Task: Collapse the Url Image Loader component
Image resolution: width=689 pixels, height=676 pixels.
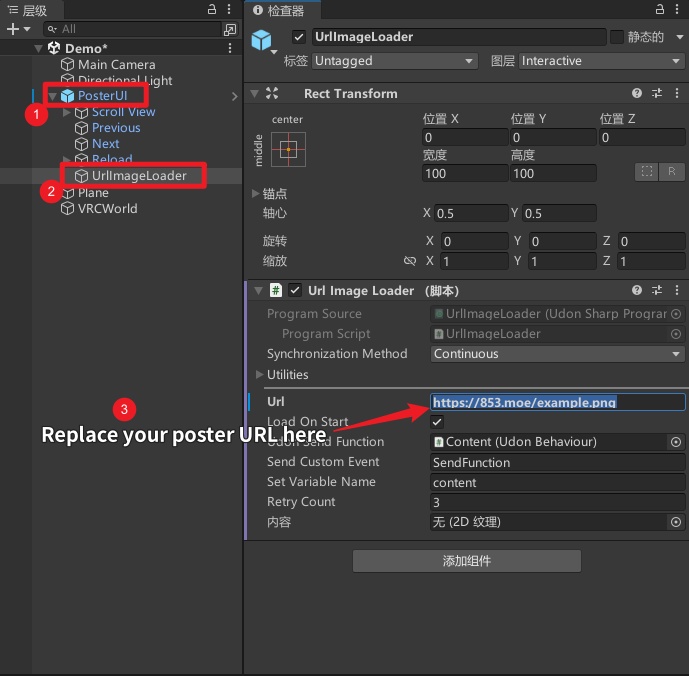Action: 258,291
